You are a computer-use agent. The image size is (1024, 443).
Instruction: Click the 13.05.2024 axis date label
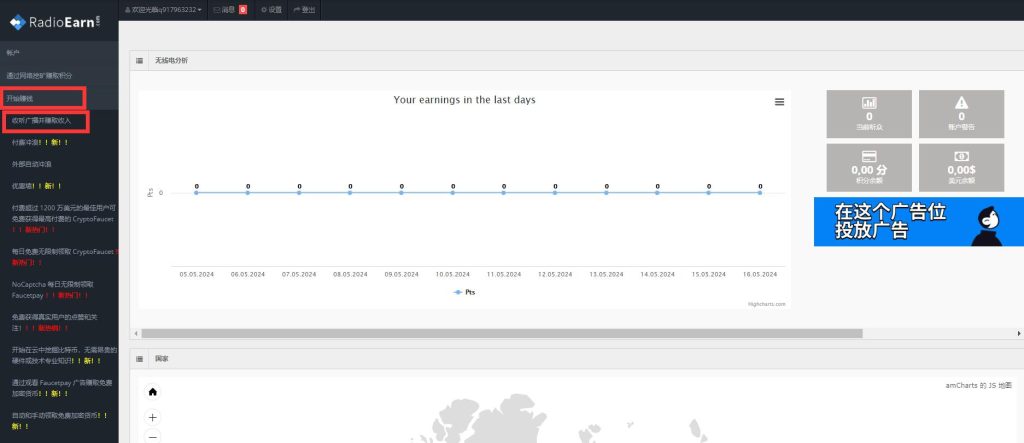(x=606, y=274)
